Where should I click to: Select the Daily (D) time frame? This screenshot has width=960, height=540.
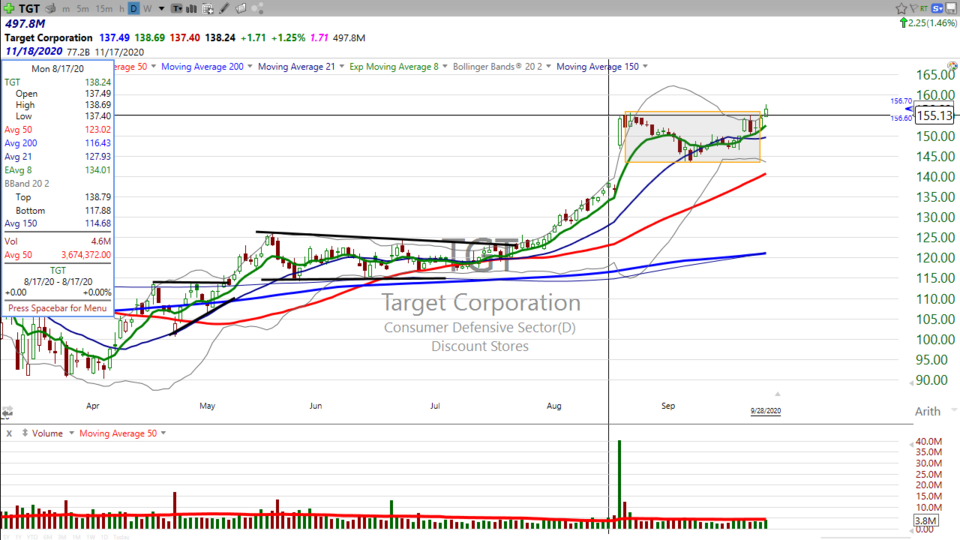[133, 9]
